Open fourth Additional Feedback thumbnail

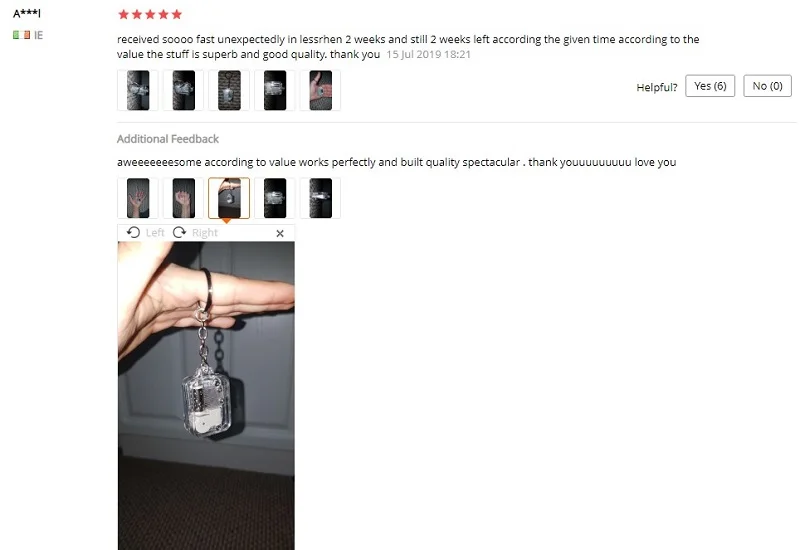tap(274, 198)
